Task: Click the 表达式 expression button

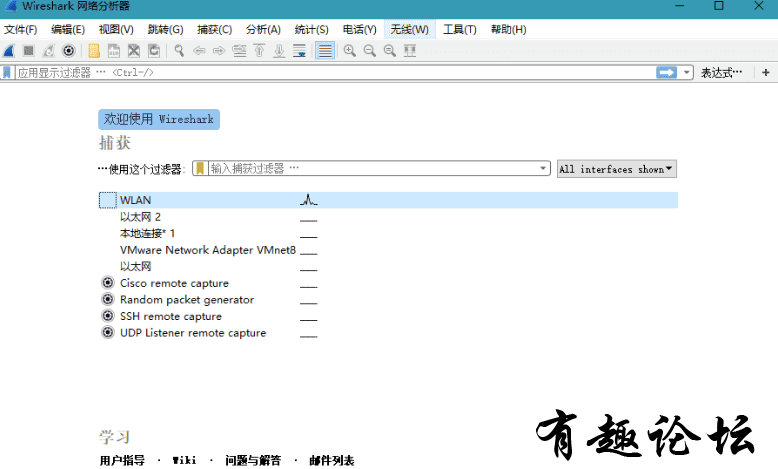Action: tap(721, 73)
